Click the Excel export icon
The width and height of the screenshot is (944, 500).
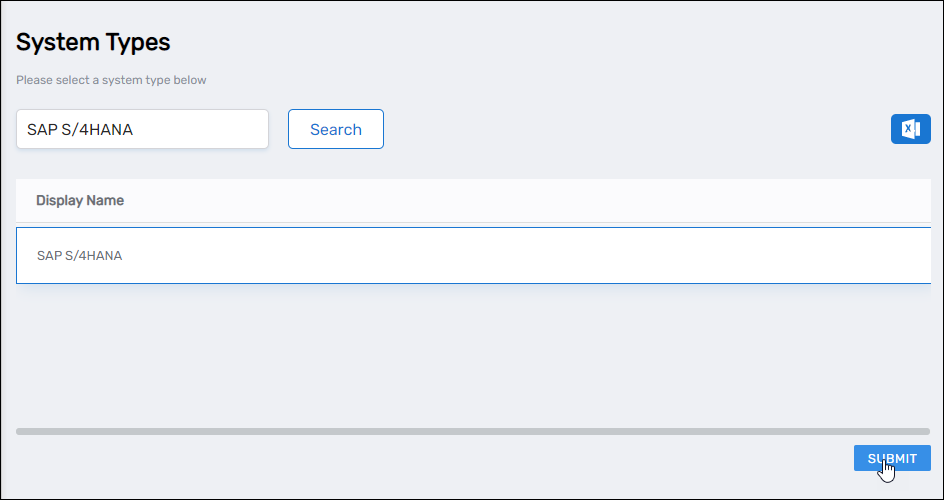[910, 129]
